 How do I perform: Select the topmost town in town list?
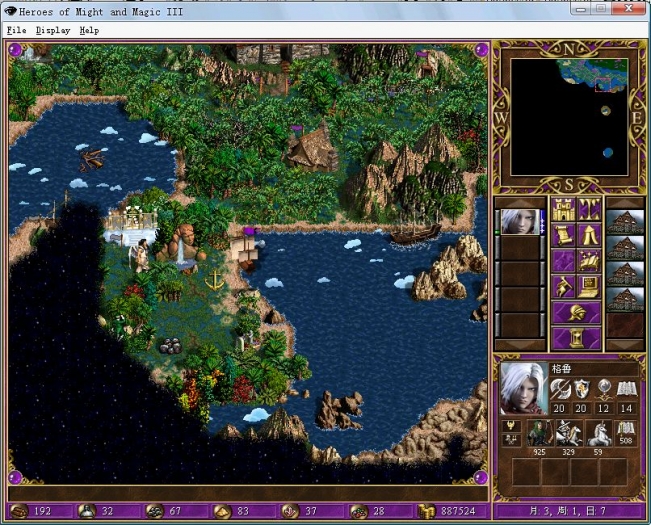625,222
